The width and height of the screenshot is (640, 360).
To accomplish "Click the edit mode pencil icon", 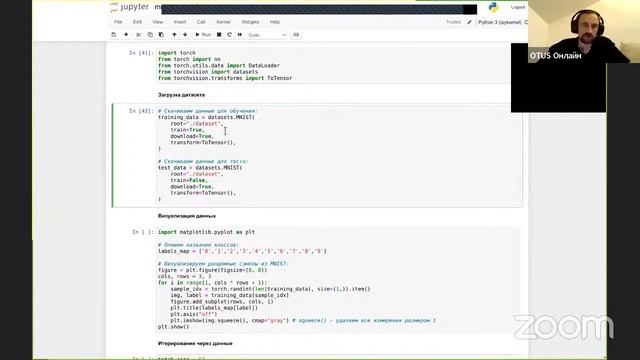I will tap(469, 22).
